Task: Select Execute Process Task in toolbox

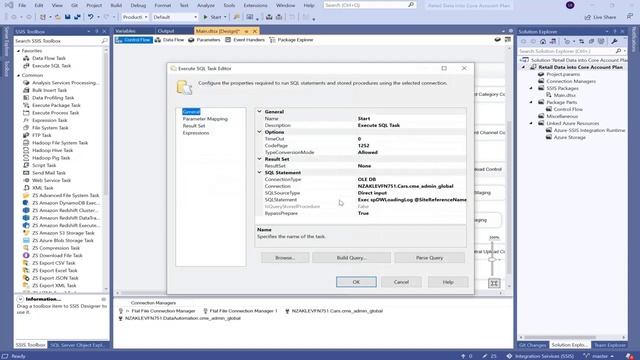Action: coord(56,113)
